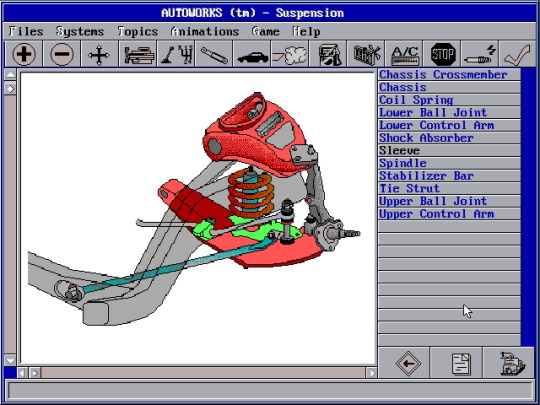This screenshot has width=540, height=405.
Task: Open the car body icon
Action: (252, 54)
